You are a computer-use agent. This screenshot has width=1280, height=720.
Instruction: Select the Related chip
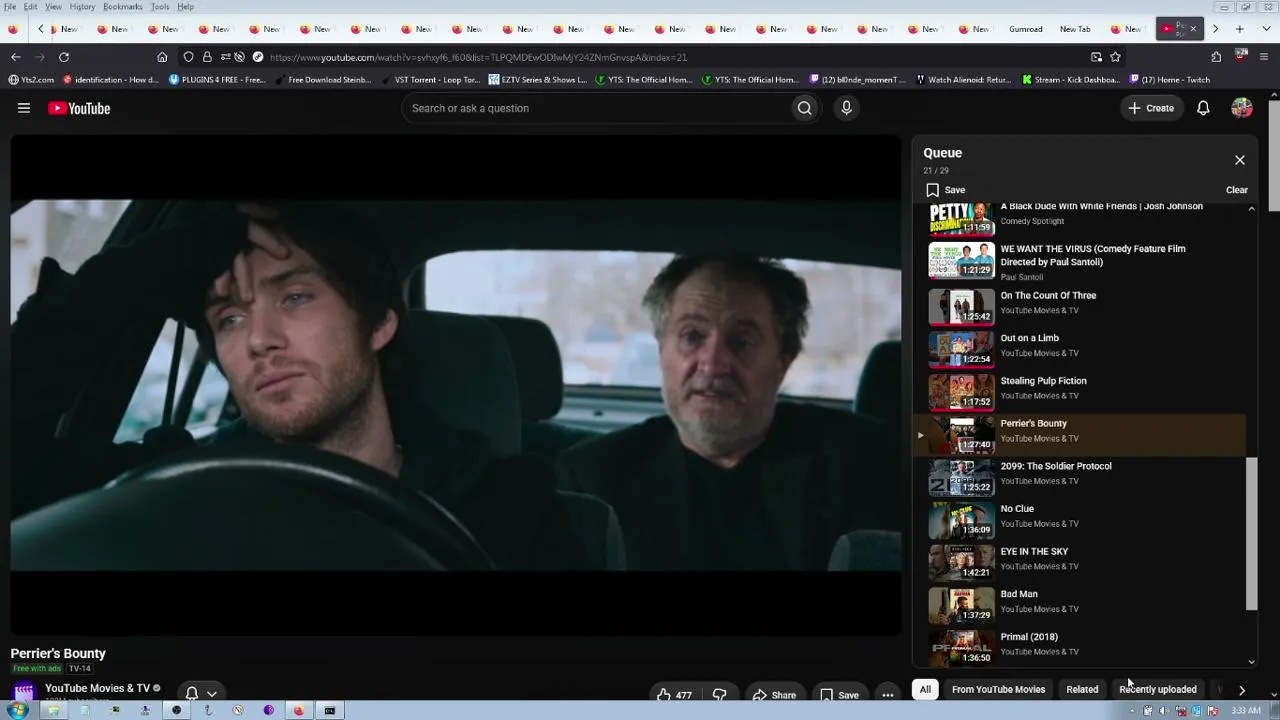(1082, 689)
